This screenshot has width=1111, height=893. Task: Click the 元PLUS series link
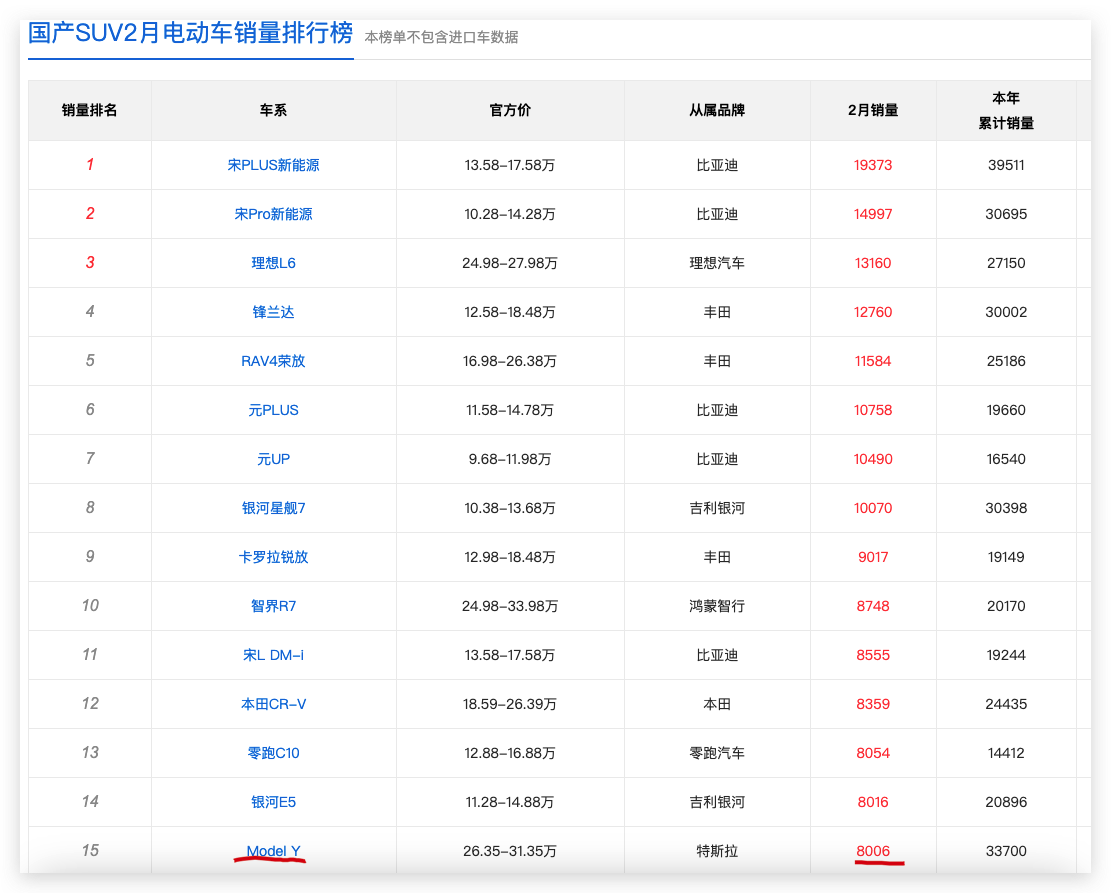click(x=273, y=410)
